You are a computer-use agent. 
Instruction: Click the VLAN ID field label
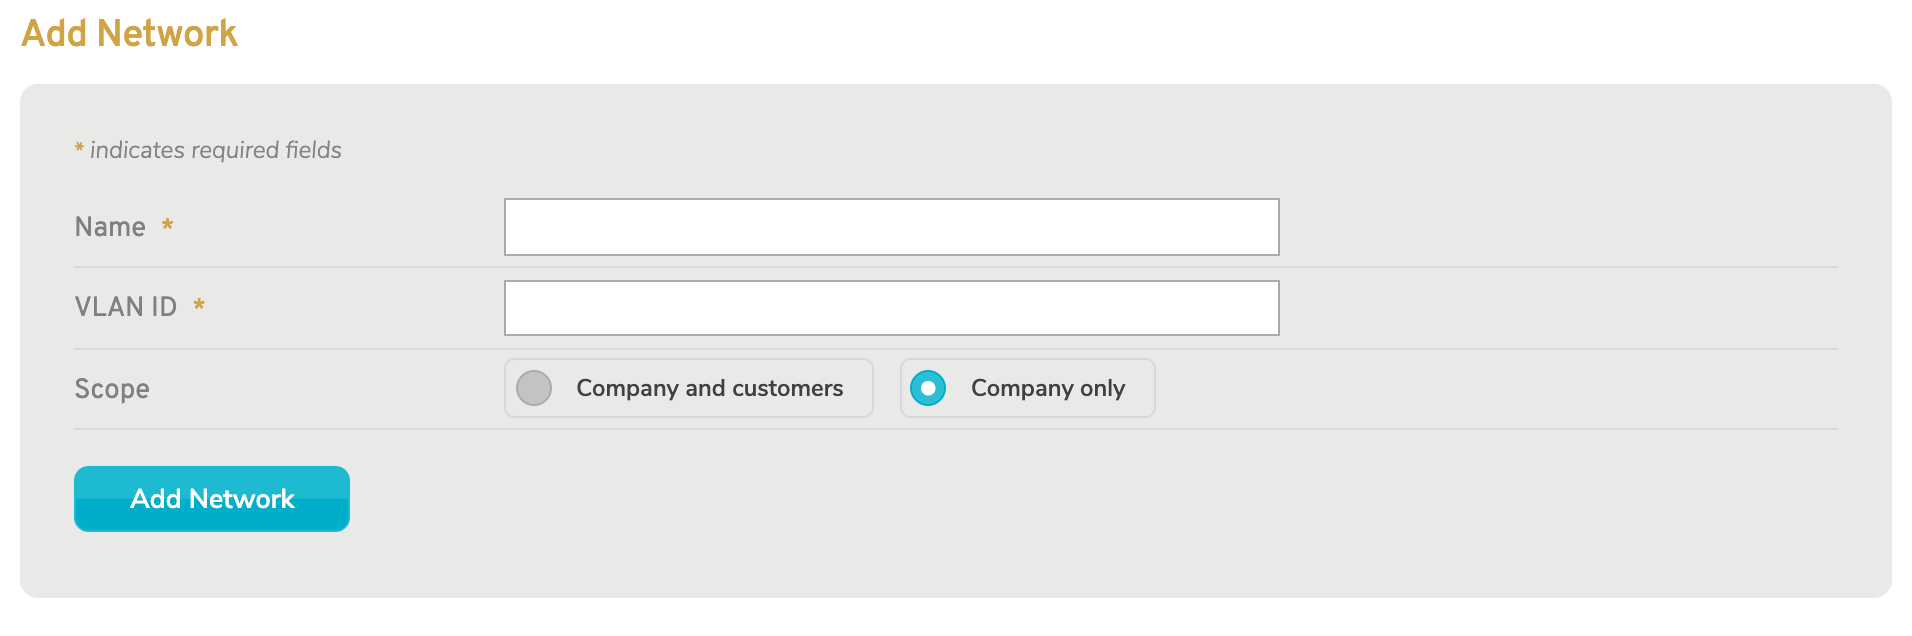click(126, 307)
